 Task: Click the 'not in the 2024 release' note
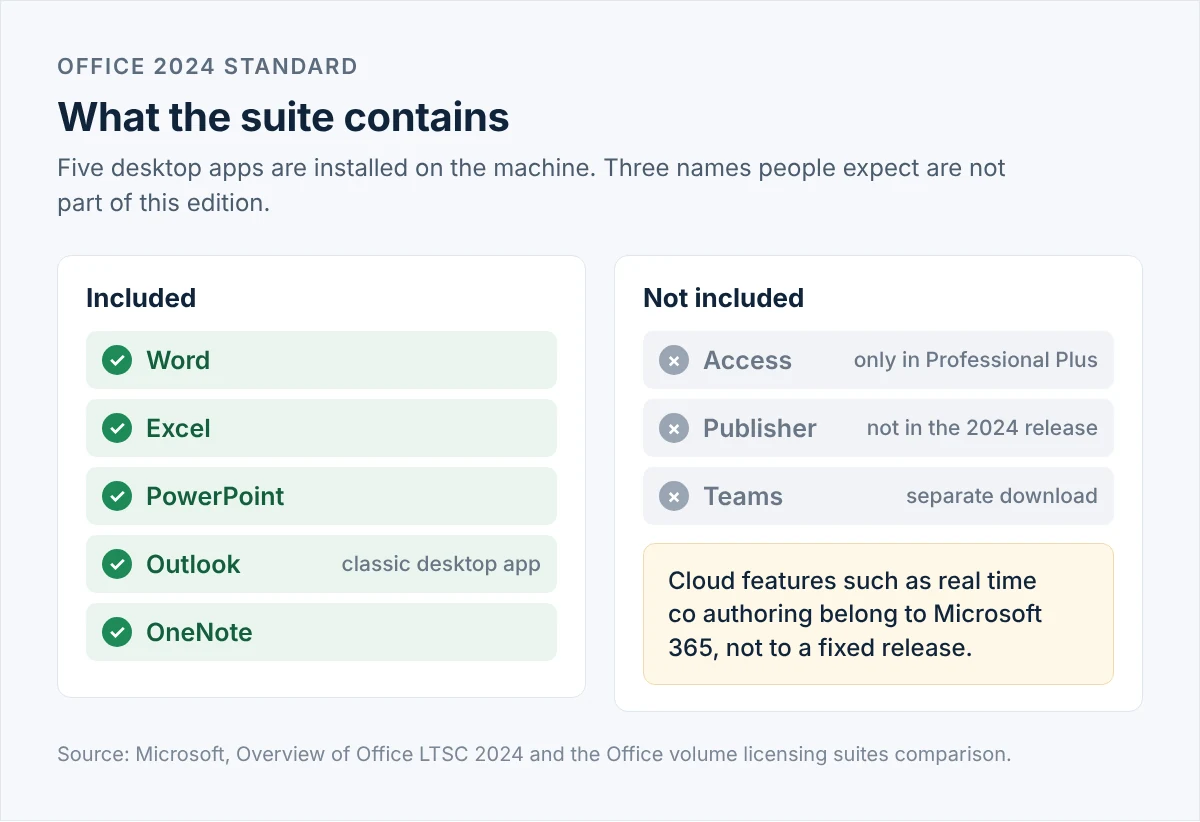982,428
